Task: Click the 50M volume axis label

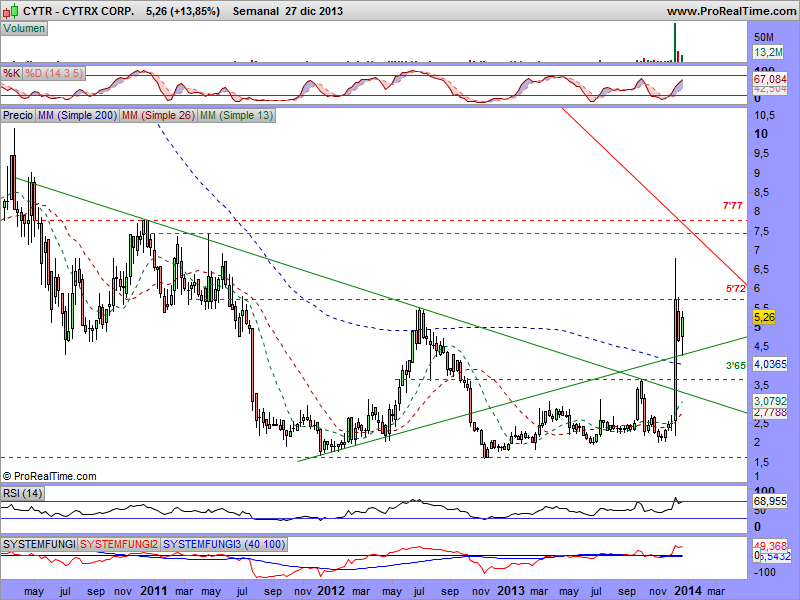Action: click(764, 37)
